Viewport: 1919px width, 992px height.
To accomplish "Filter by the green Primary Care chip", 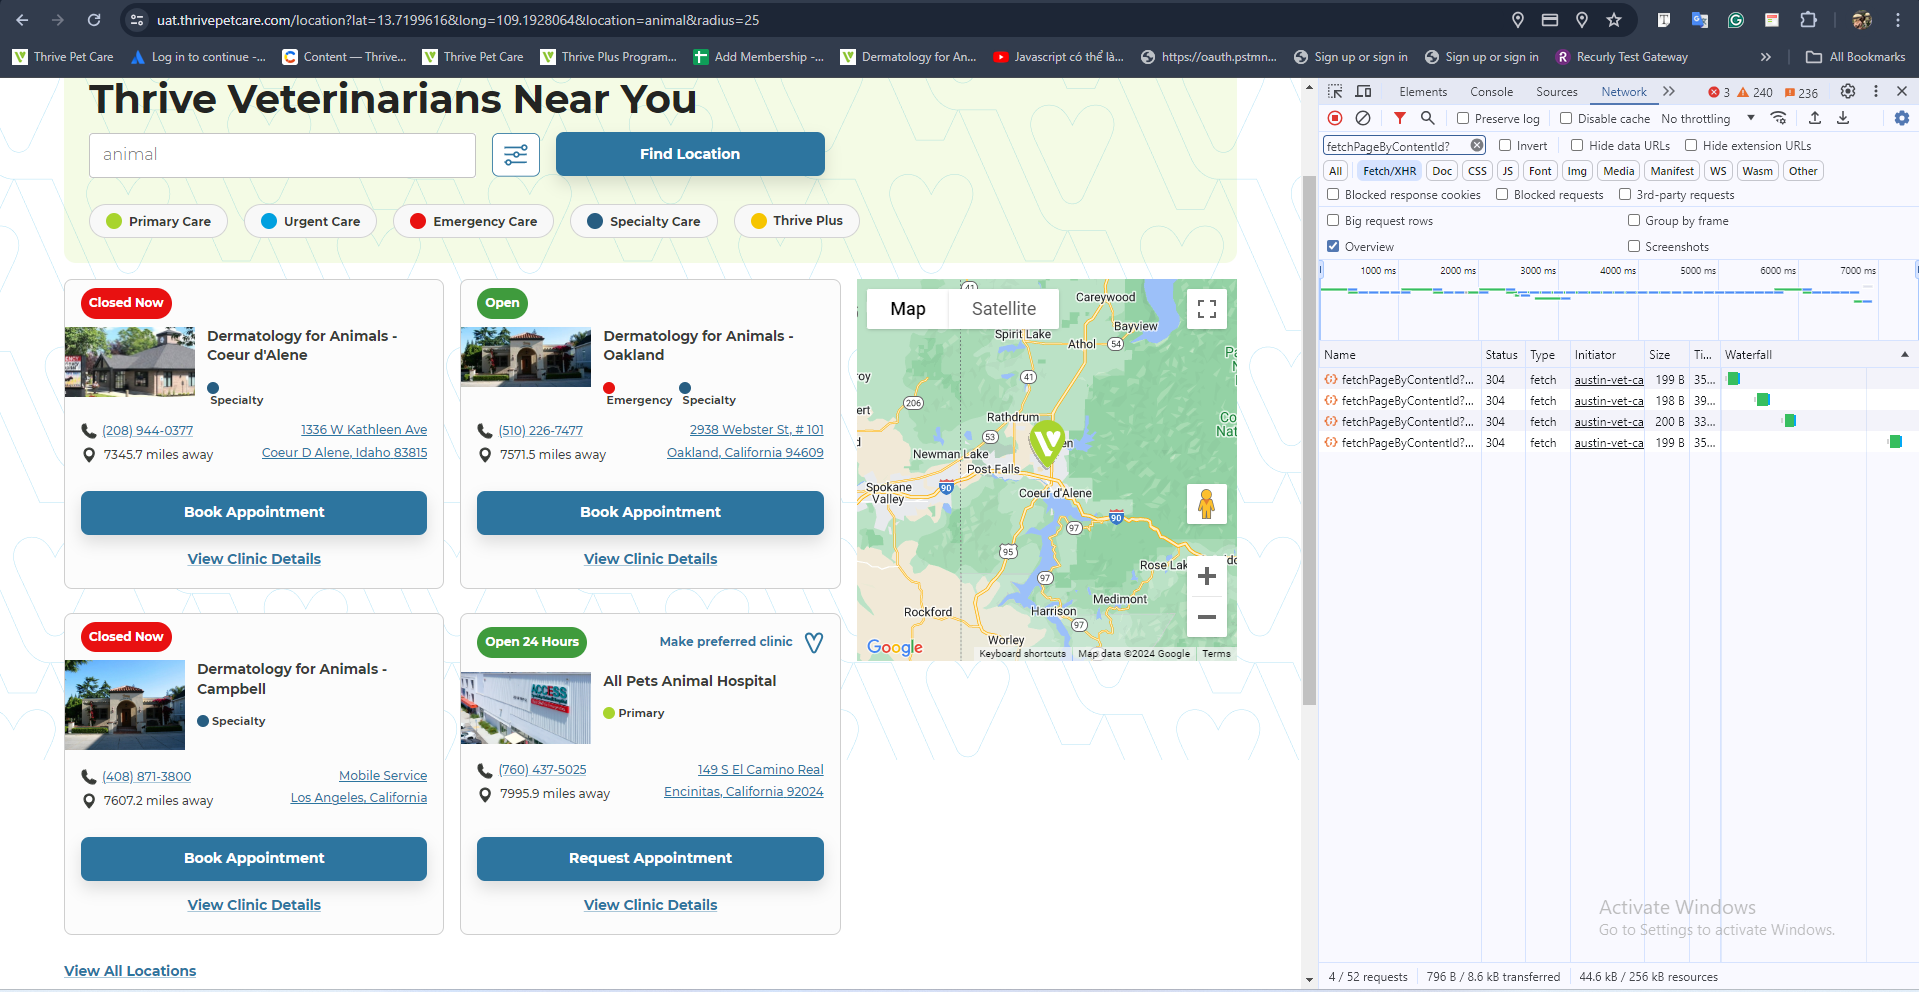I will (x=158, y=221).
